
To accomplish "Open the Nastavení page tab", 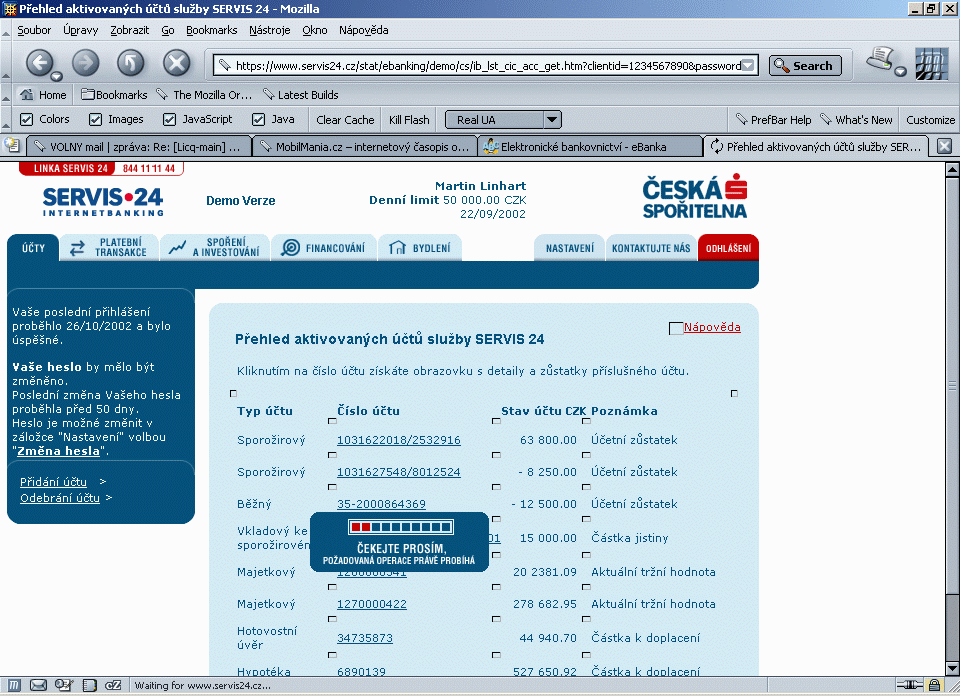I will coord(569,248).
